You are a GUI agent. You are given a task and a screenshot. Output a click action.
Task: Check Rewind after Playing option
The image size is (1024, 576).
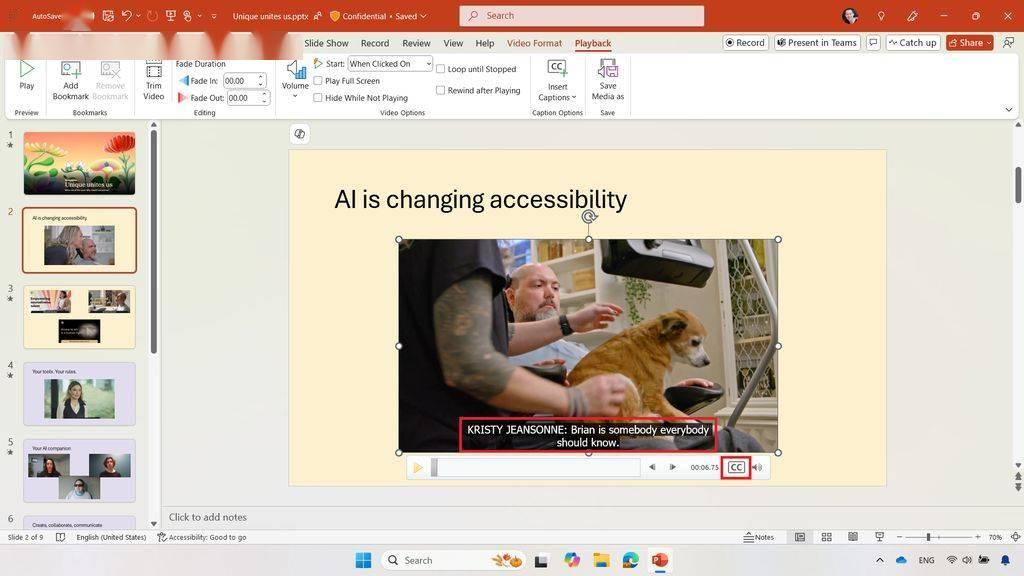(440, 90)
